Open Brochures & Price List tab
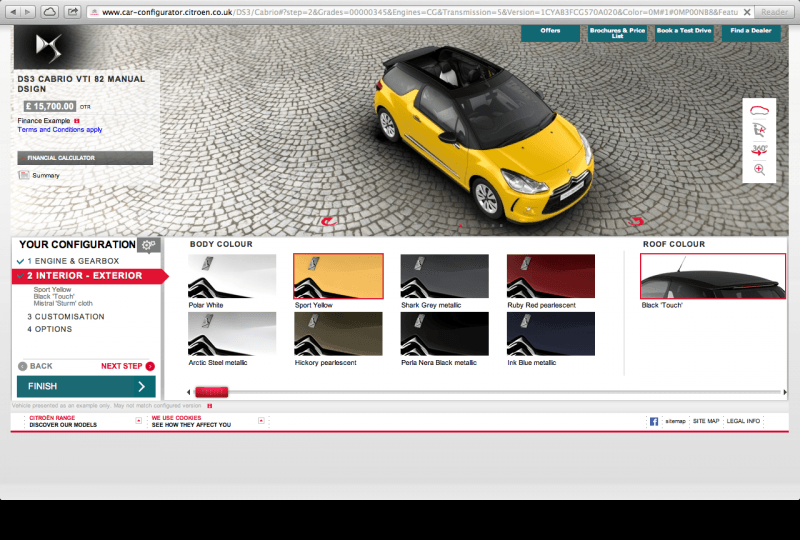The width and height of the screenshot is (800, 540). point(617,33)
